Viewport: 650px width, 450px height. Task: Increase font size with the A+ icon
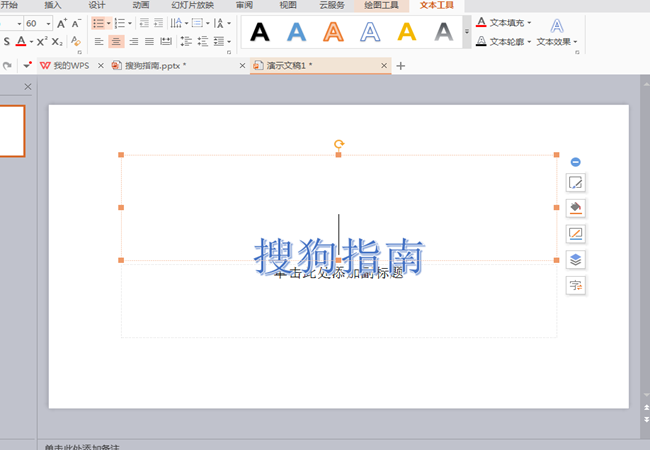62,23
